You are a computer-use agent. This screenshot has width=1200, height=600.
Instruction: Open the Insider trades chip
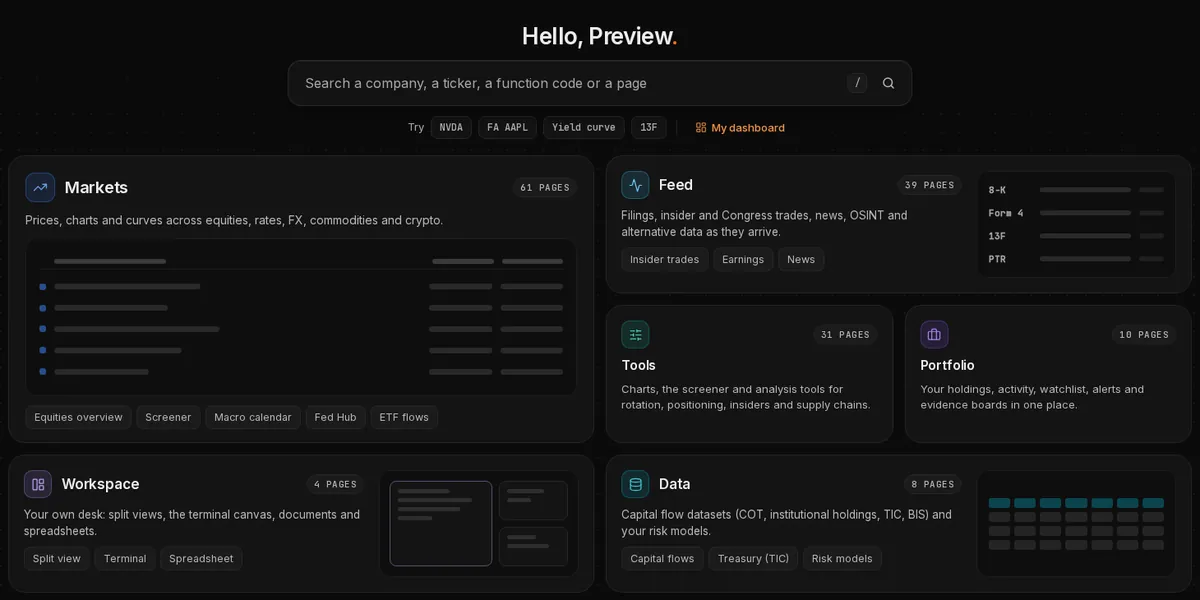[x=665, y=259]
